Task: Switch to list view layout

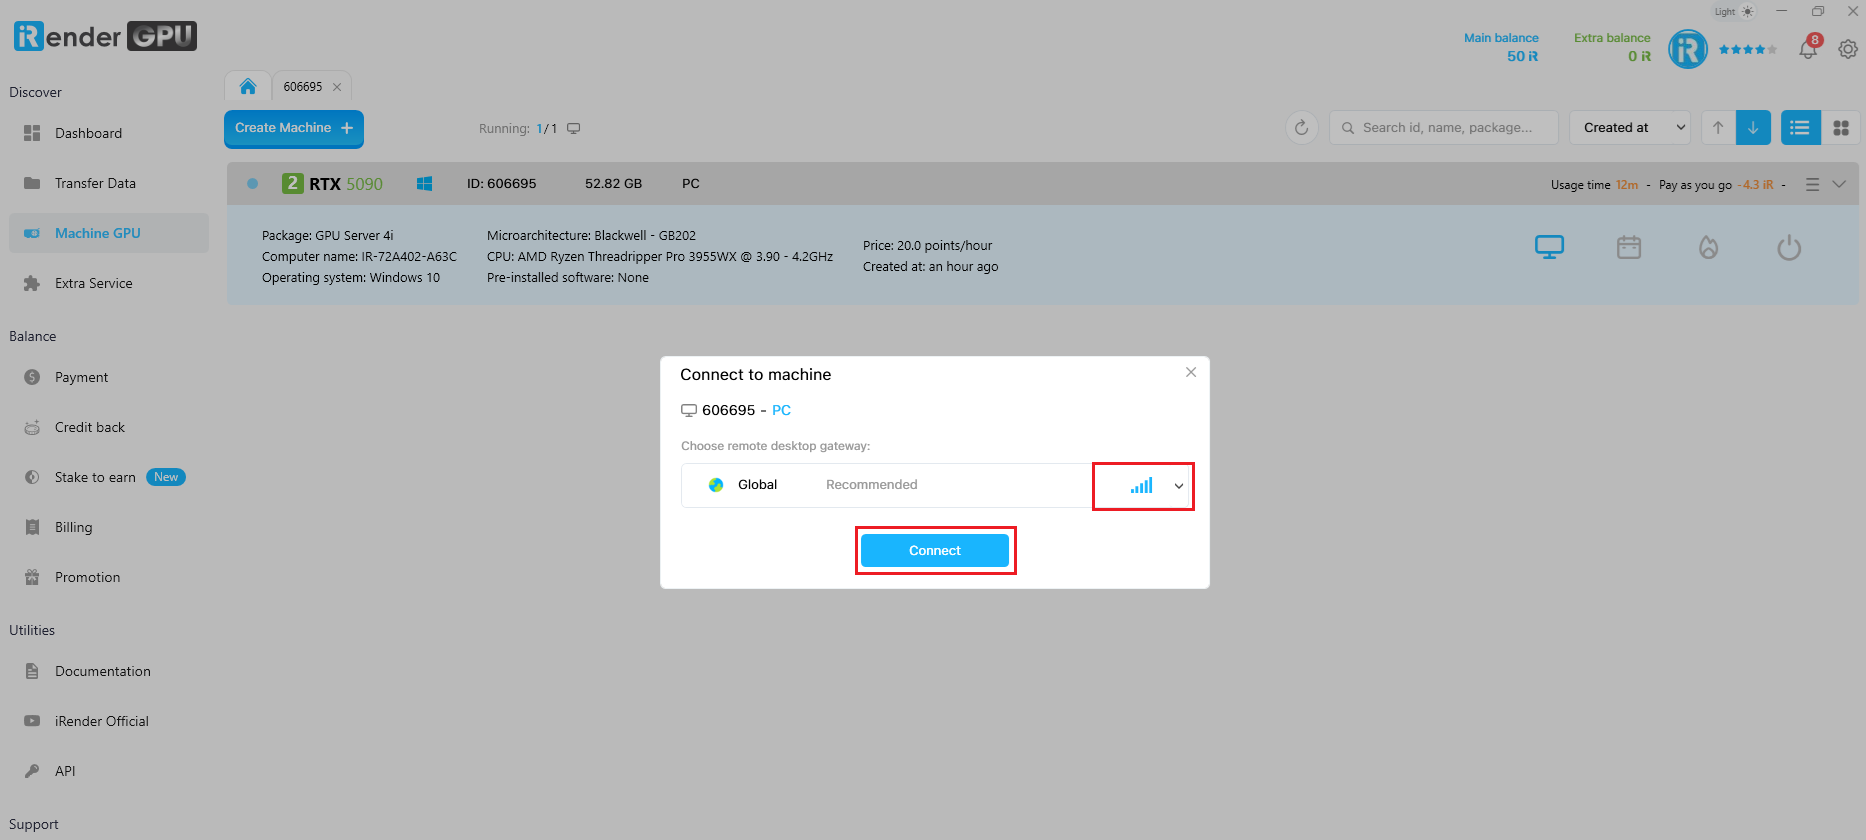Action: click(x=1800, y=128)
